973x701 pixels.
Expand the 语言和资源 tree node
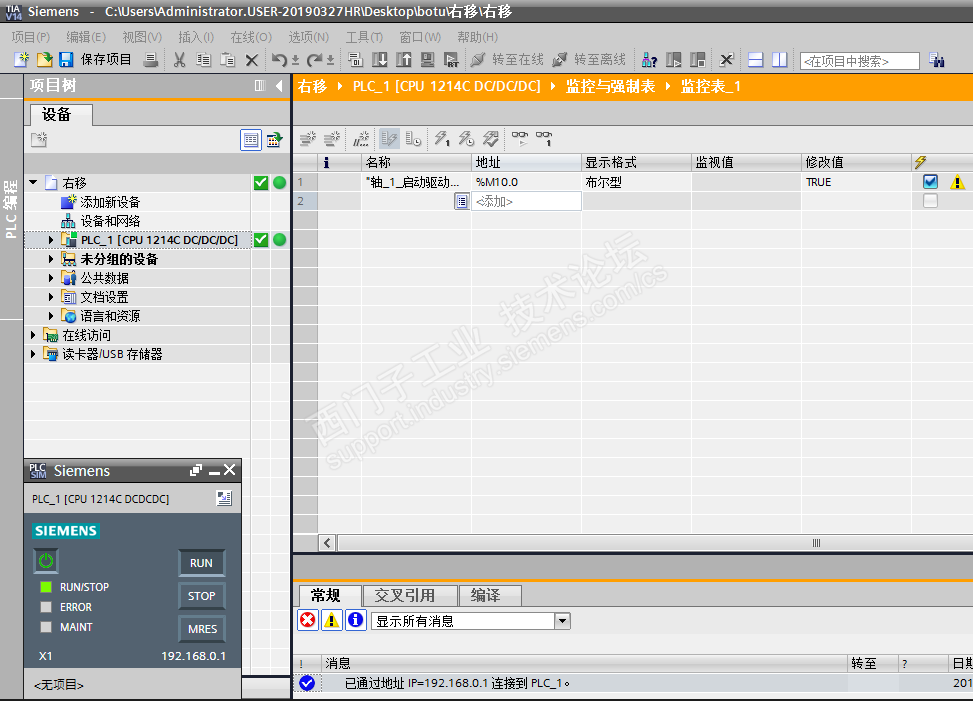tap(51, 316)
